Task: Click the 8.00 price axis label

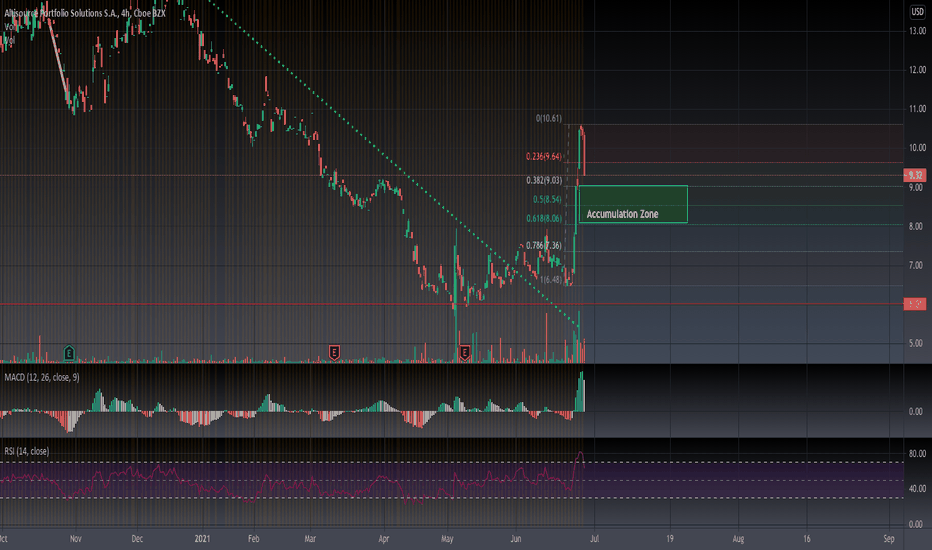Action: 917,227
